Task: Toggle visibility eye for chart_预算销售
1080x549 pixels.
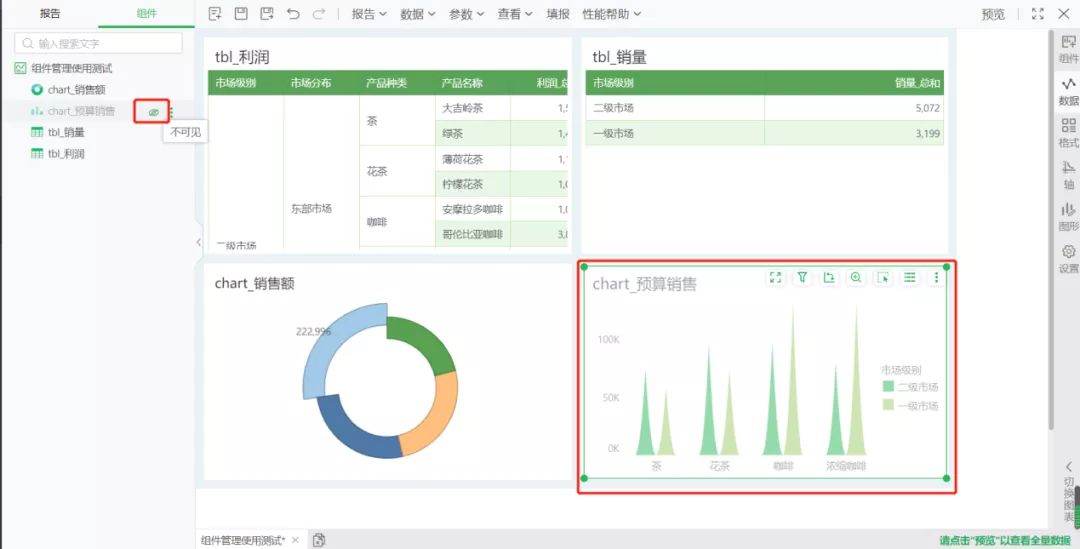Action: coord(154,112)
